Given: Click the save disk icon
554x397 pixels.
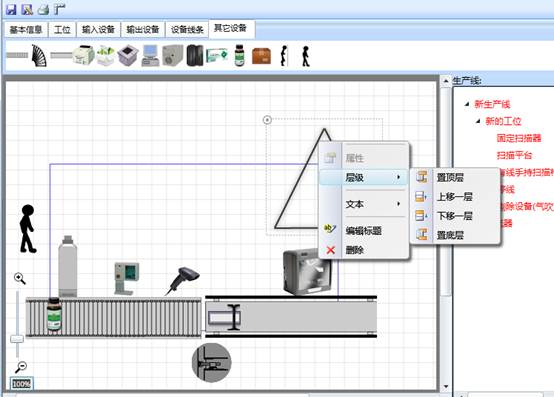Looking at the screenshot, I should point(11,10).
